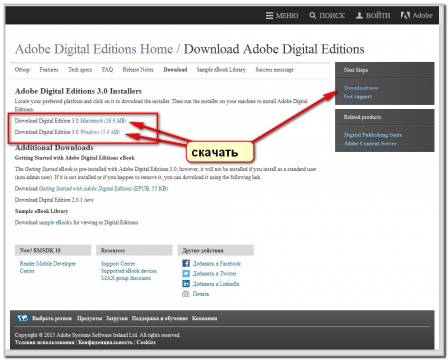The width and height of the screenshot is (448, 360).
Task: Select the Download tab
Action: click(175, 70)
